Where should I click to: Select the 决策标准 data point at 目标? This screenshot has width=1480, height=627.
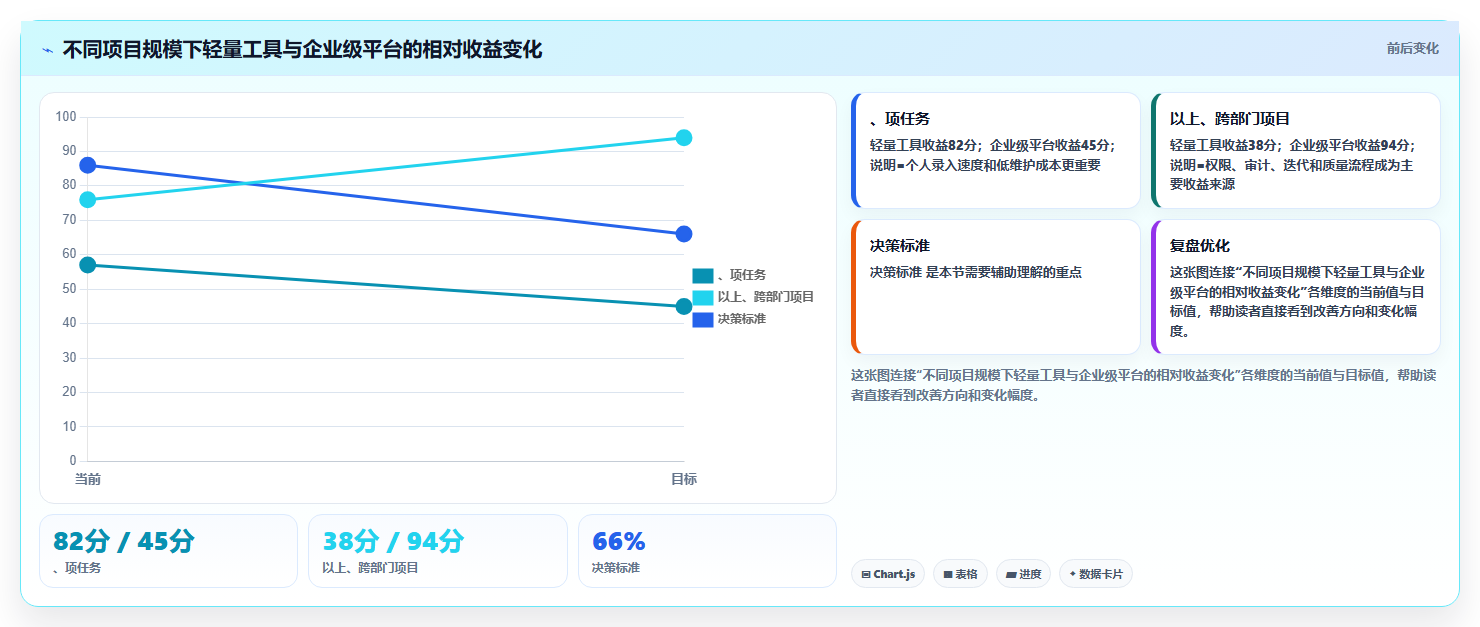(684, 234)
